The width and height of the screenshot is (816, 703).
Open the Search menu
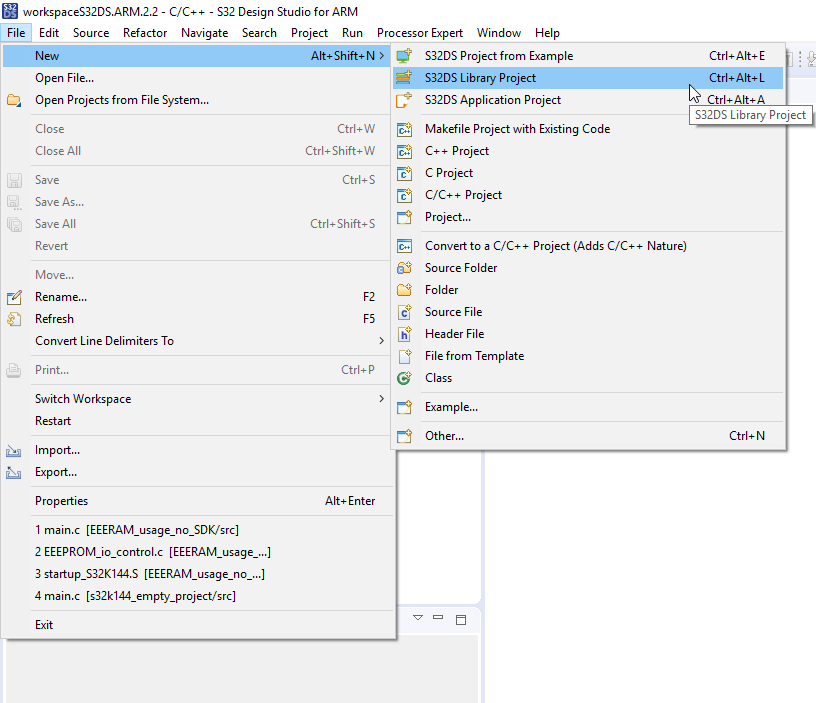259,33
